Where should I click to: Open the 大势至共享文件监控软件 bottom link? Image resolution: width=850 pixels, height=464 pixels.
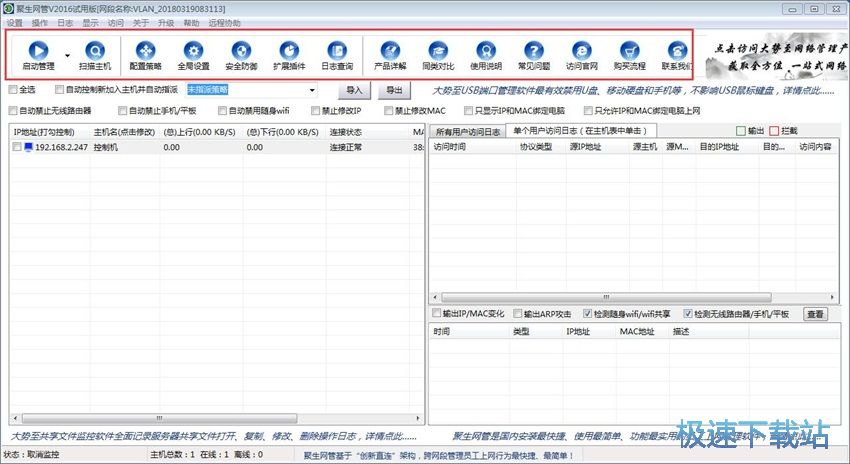pos(214,436)
